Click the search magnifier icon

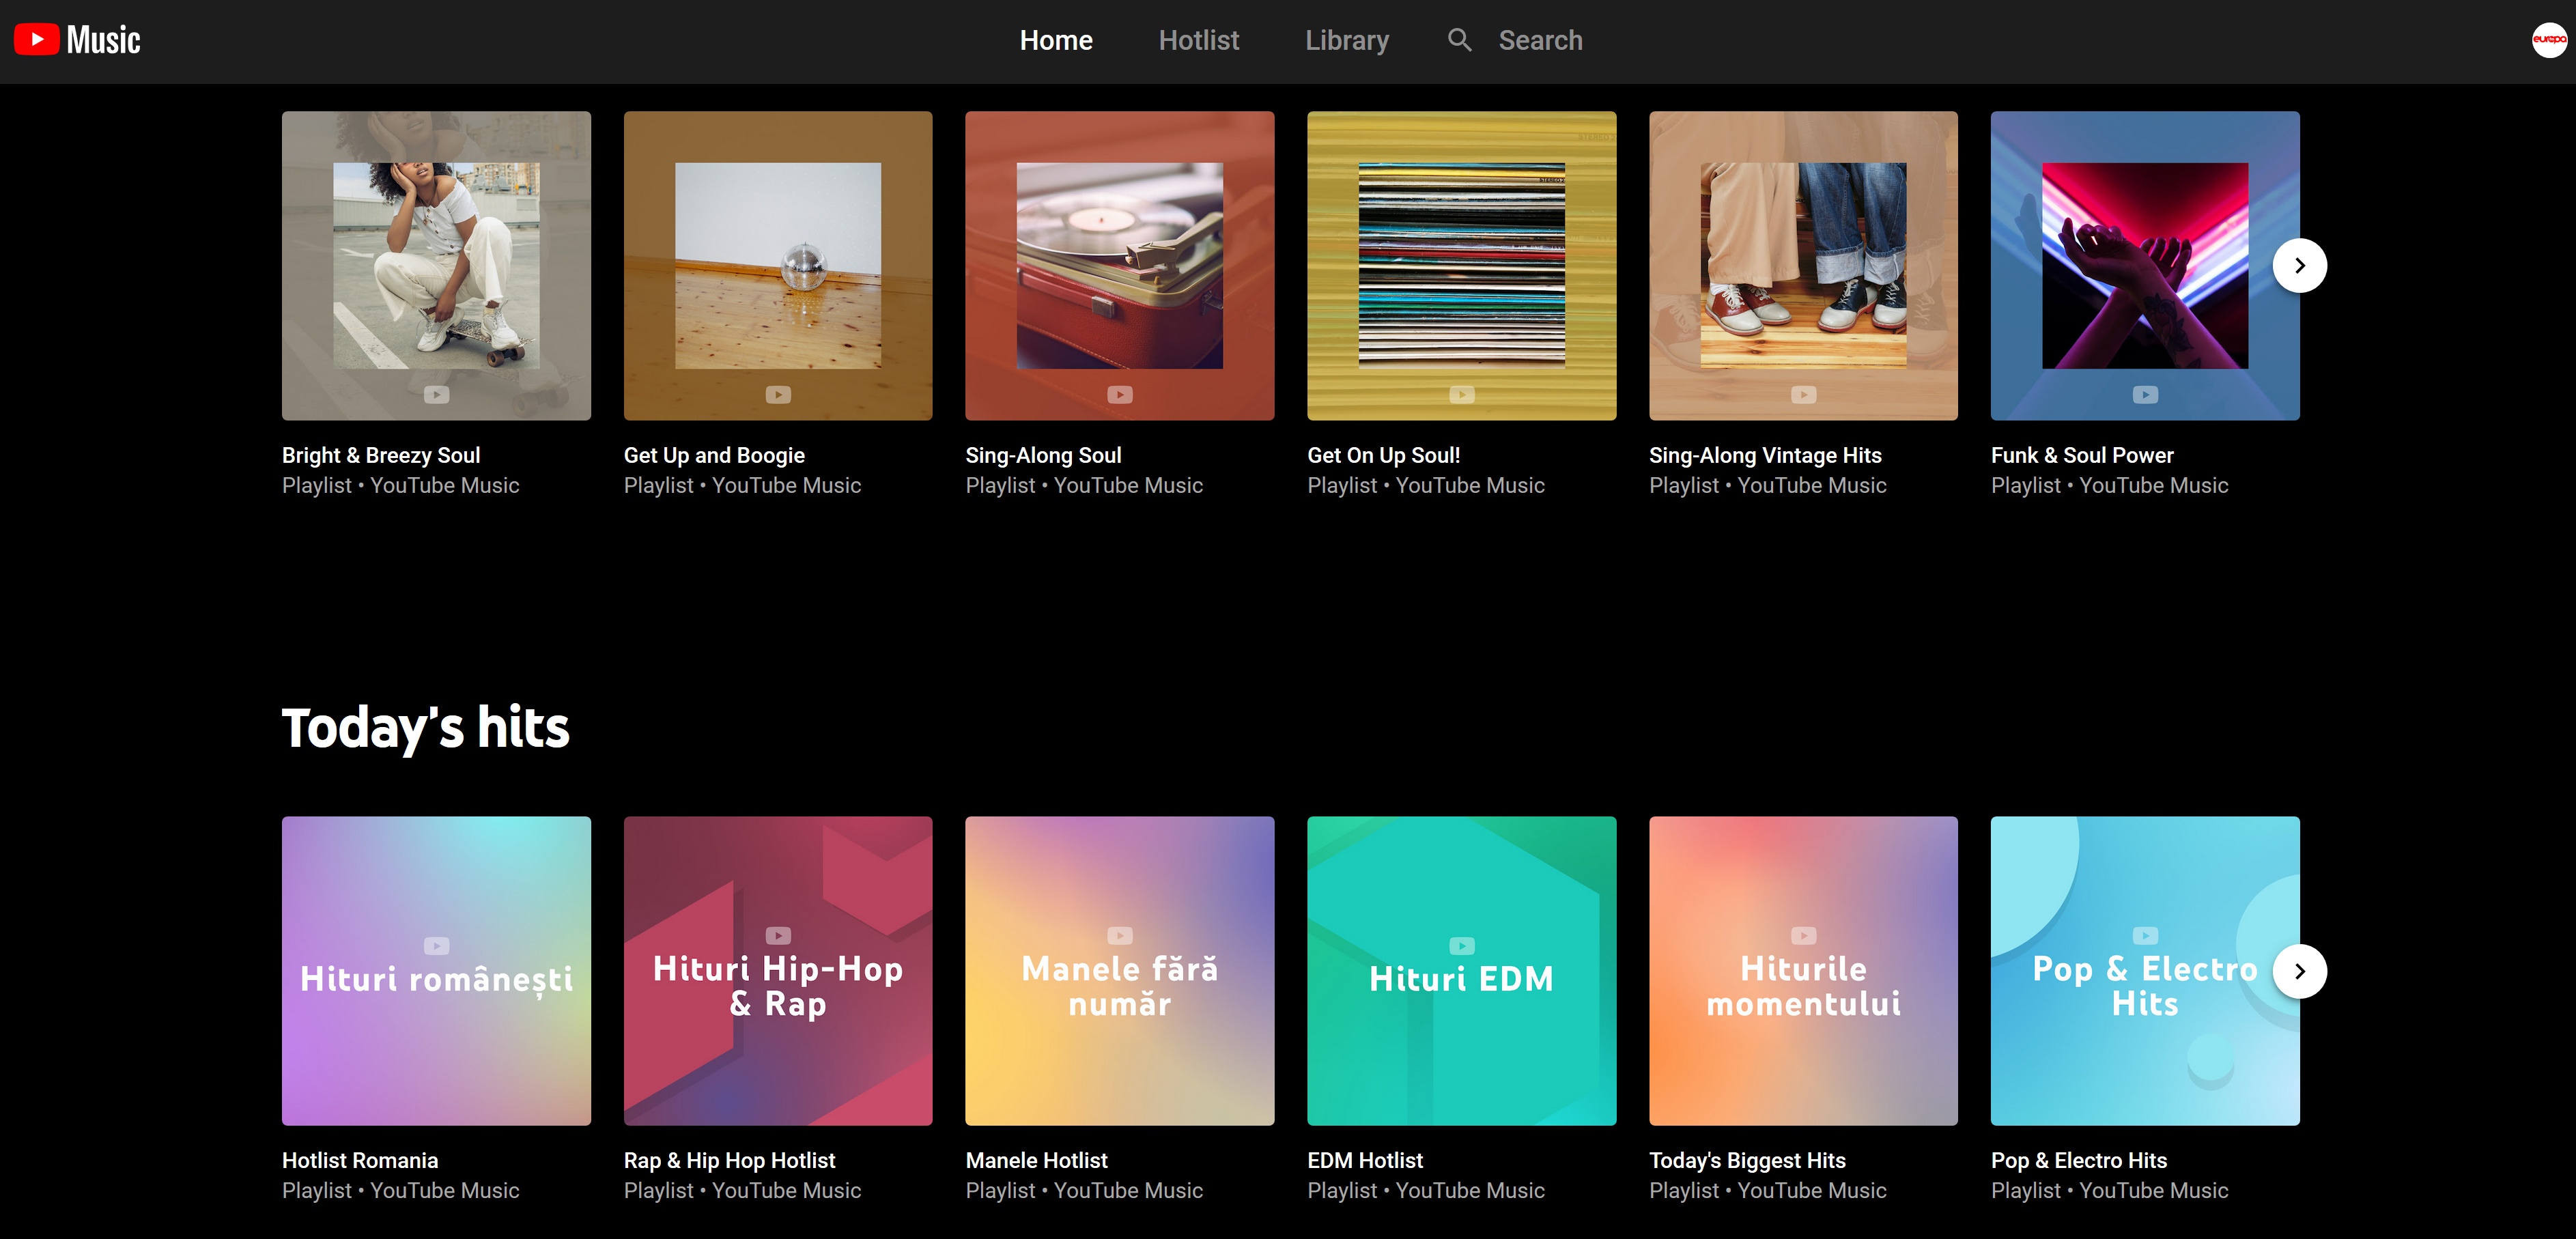1459,40
